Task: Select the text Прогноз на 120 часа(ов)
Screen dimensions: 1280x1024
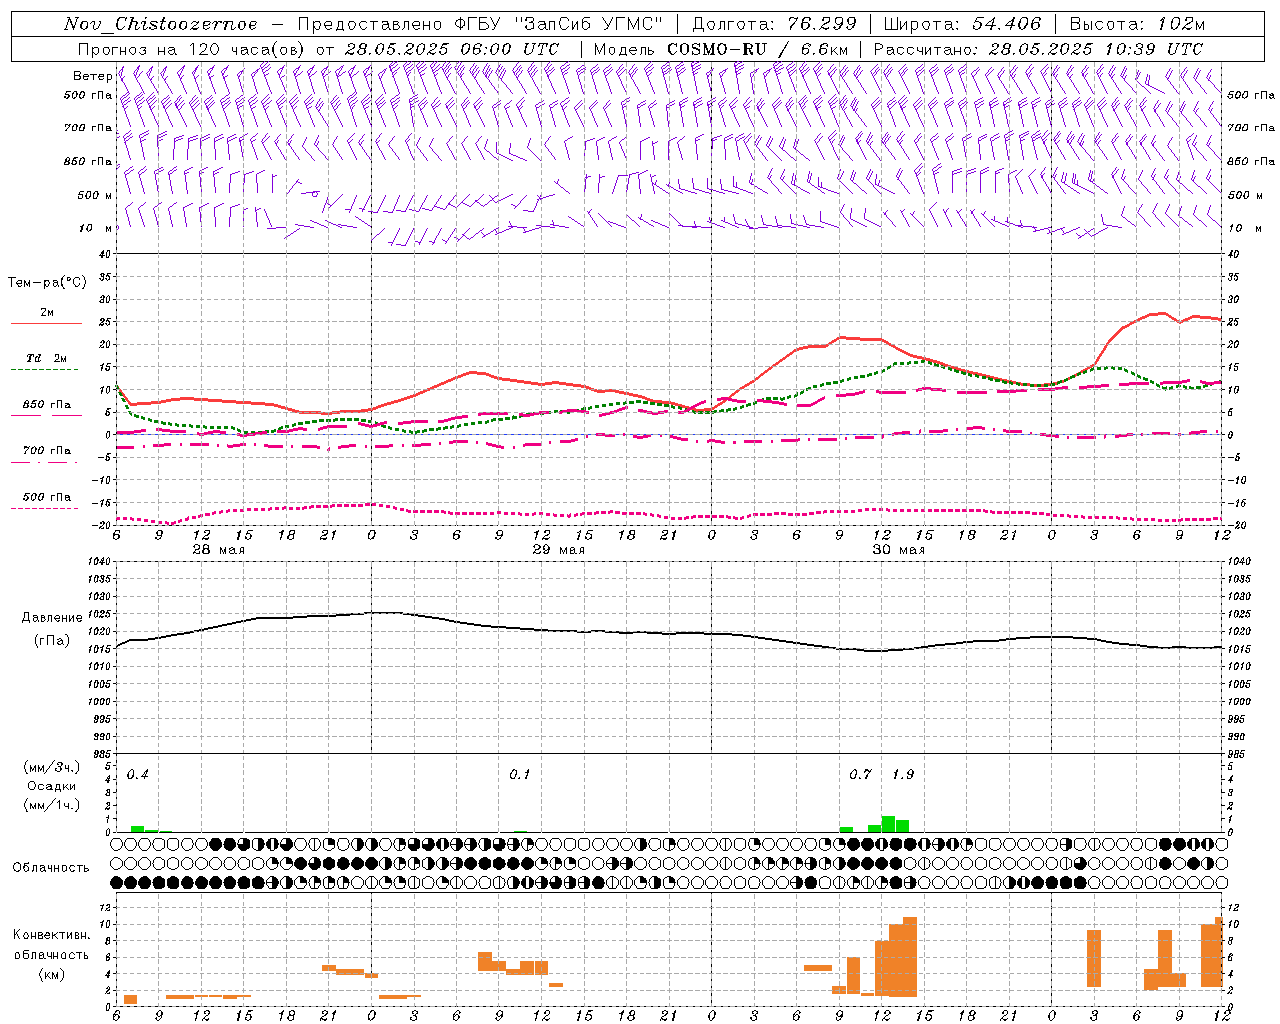Action: (x=192, y=49)
